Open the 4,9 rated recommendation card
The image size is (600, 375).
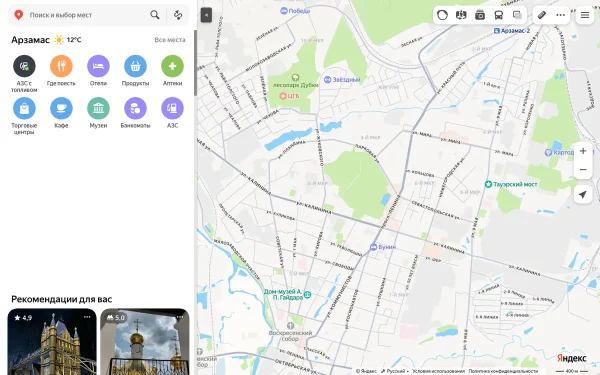click(x=52, y=342)
